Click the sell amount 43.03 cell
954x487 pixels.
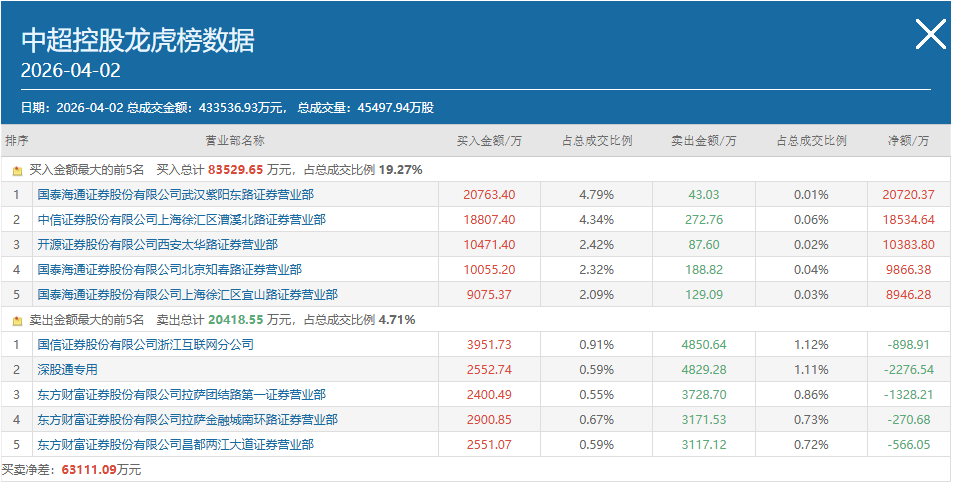(704, 195)
